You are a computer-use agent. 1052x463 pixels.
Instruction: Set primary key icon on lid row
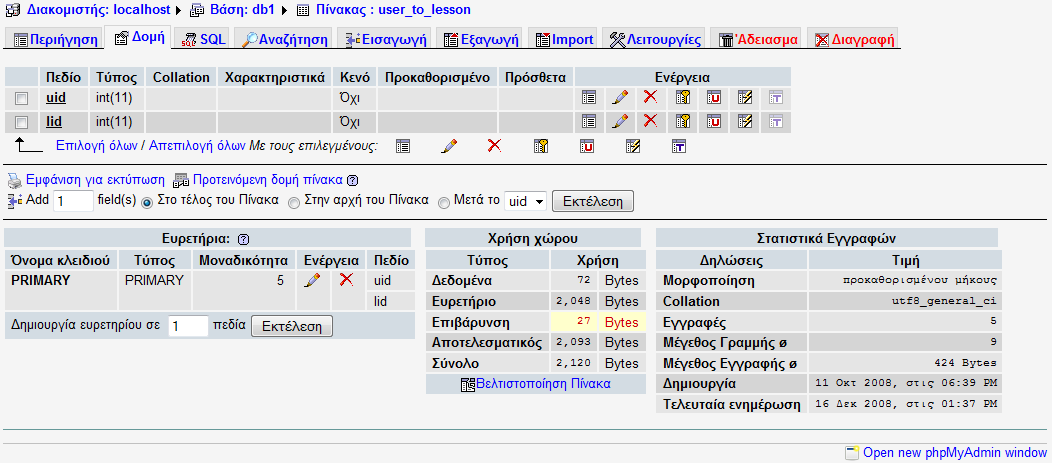(682, 121)
